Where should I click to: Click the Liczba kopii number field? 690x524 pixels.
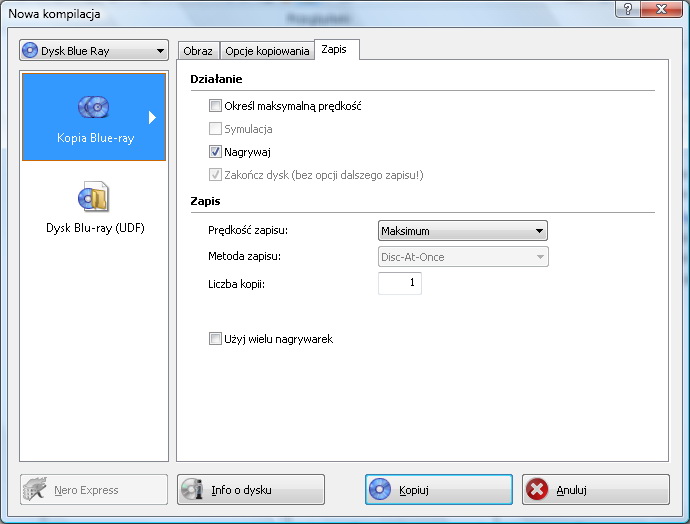(x=400, y=283)
